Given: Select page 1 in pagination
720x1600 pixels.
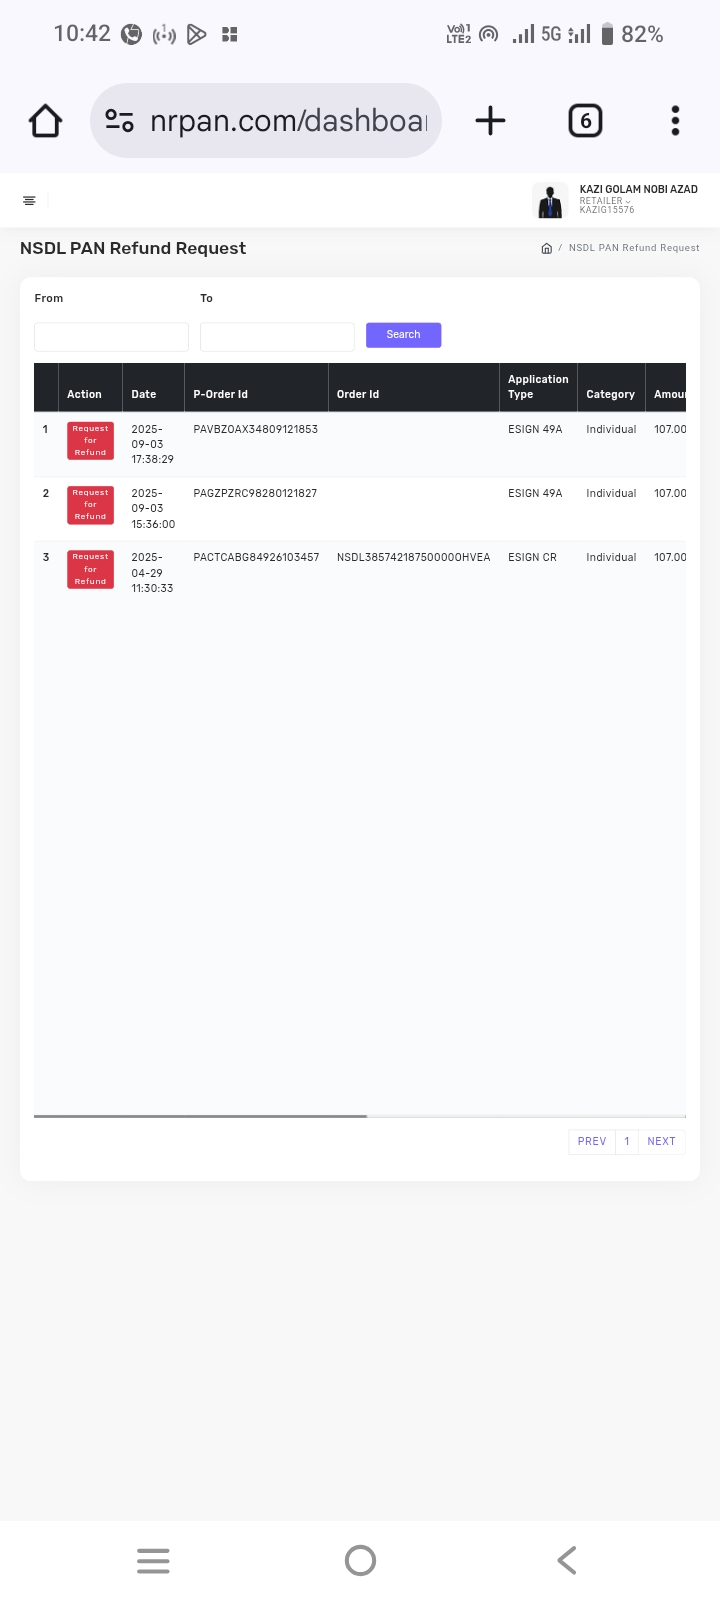Looking at the screenshot, I should coord(627,1141).
